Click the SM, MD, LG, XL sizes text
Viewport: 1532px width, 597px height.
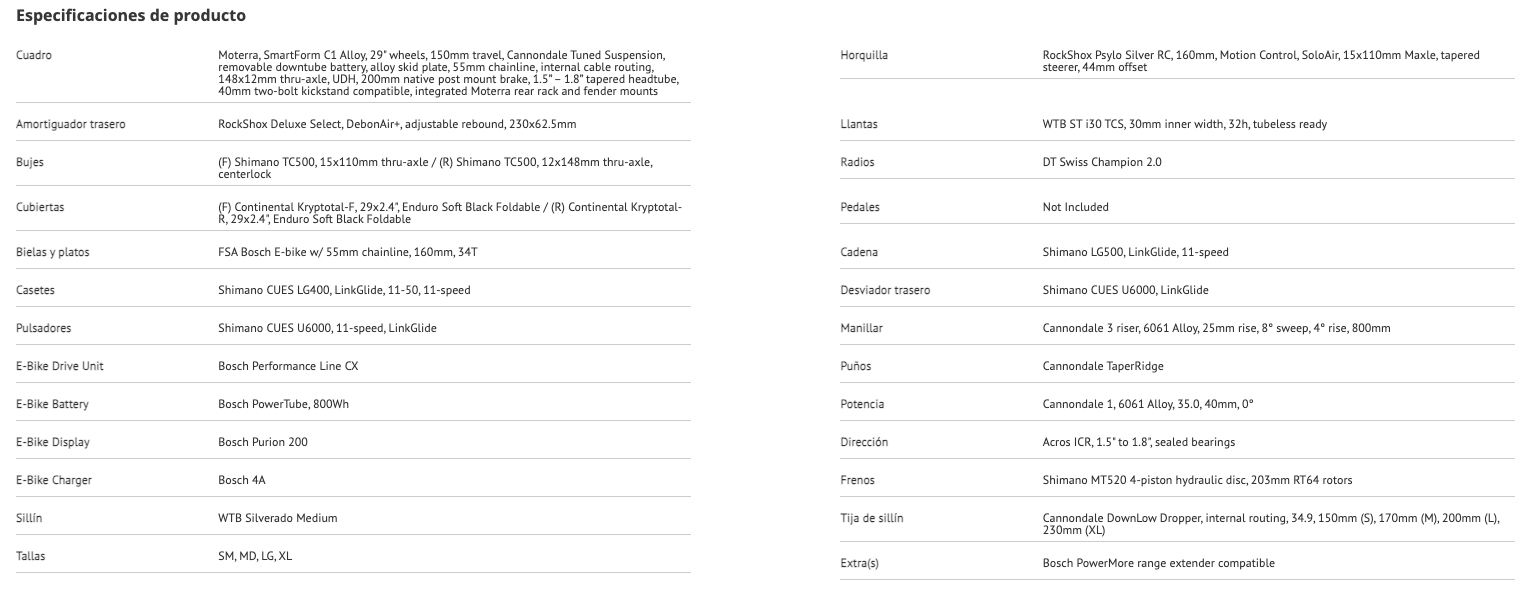click(254, 556)
